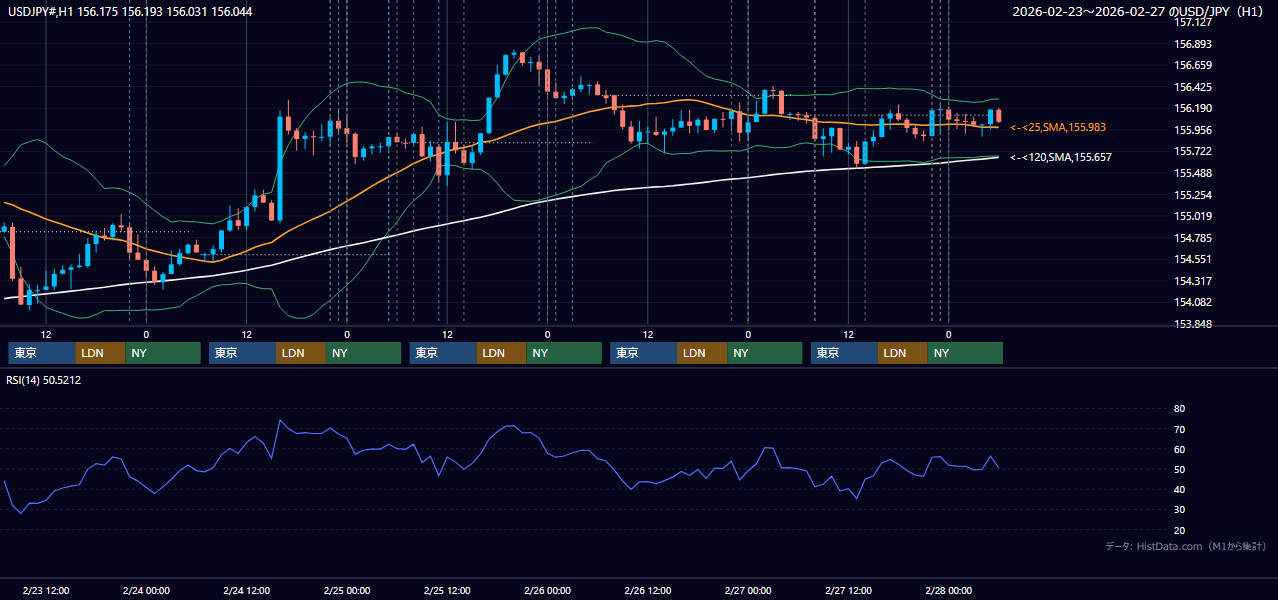
Task: Click the 2/27 12:00 date label
Action: click(x=848, y=591)
